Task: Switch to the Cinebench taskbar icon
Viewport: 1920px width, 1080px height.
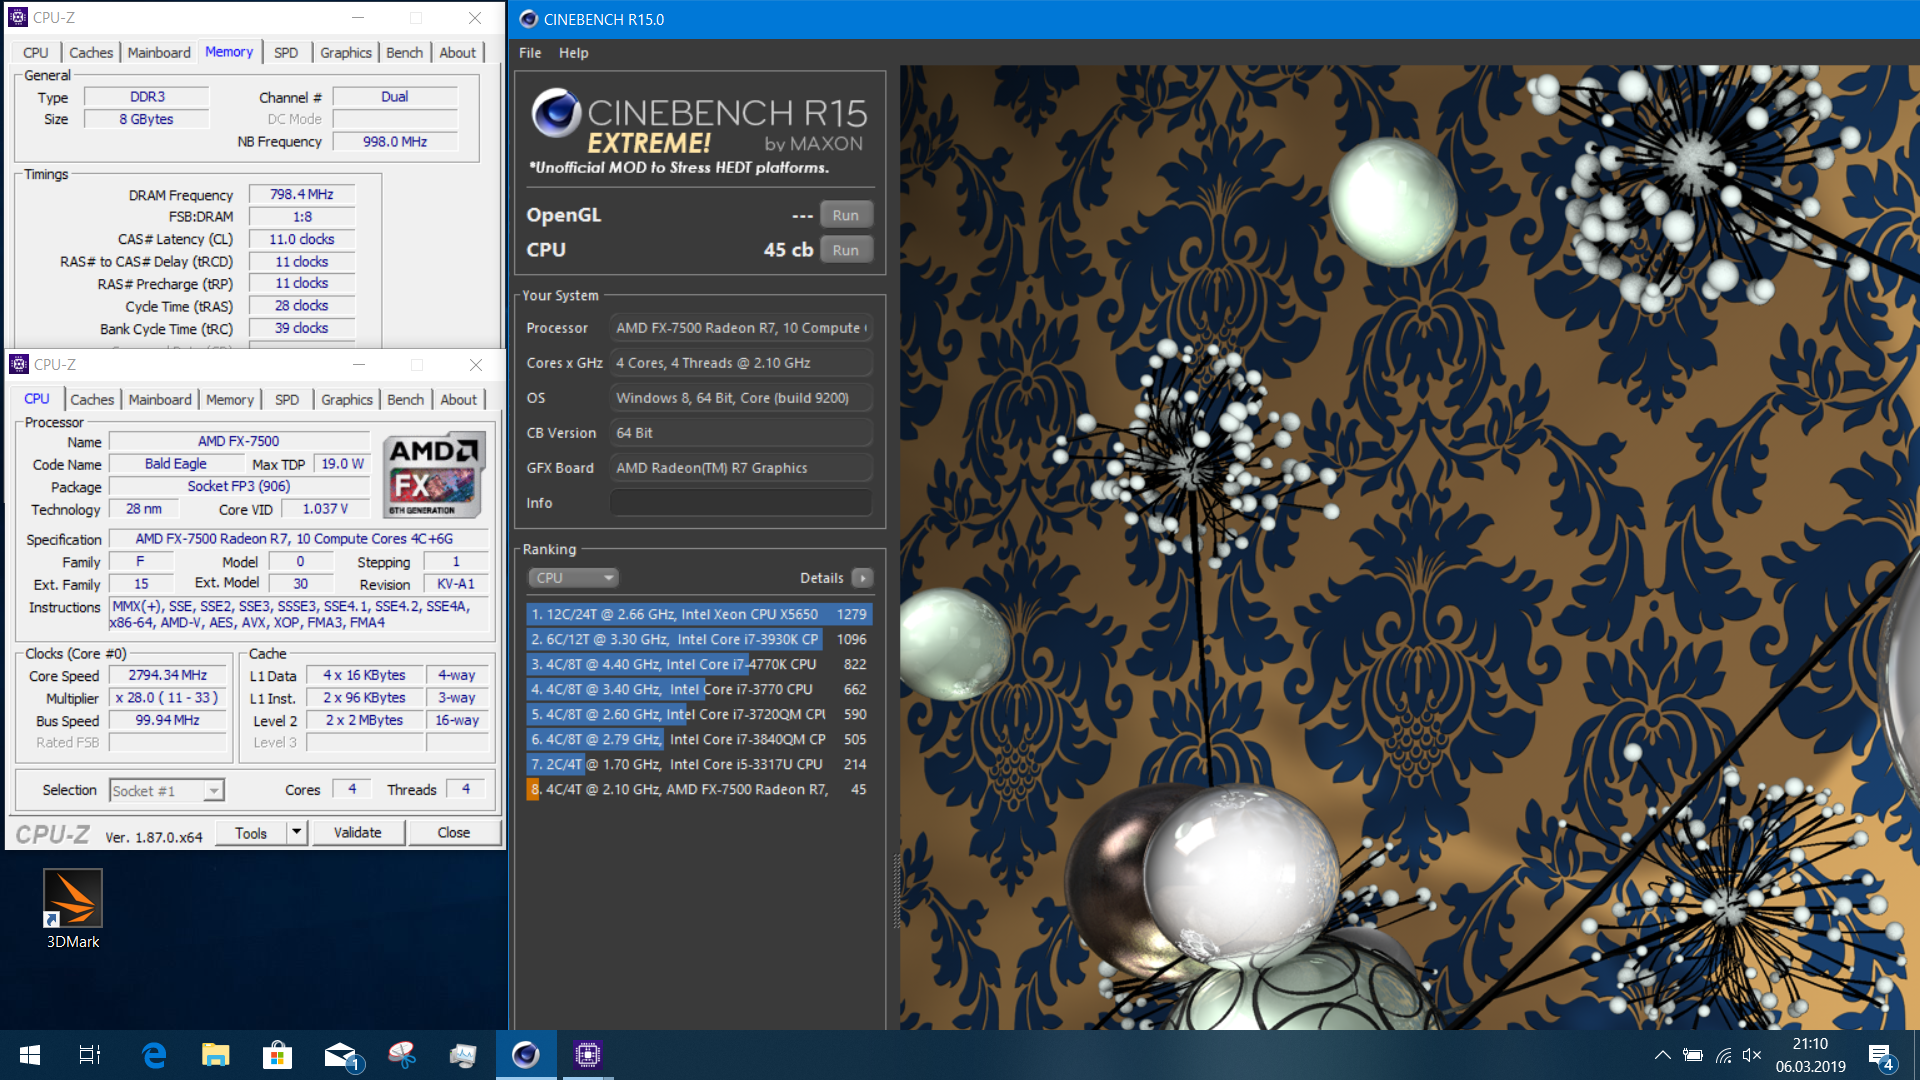Action: pos(526,1055)
